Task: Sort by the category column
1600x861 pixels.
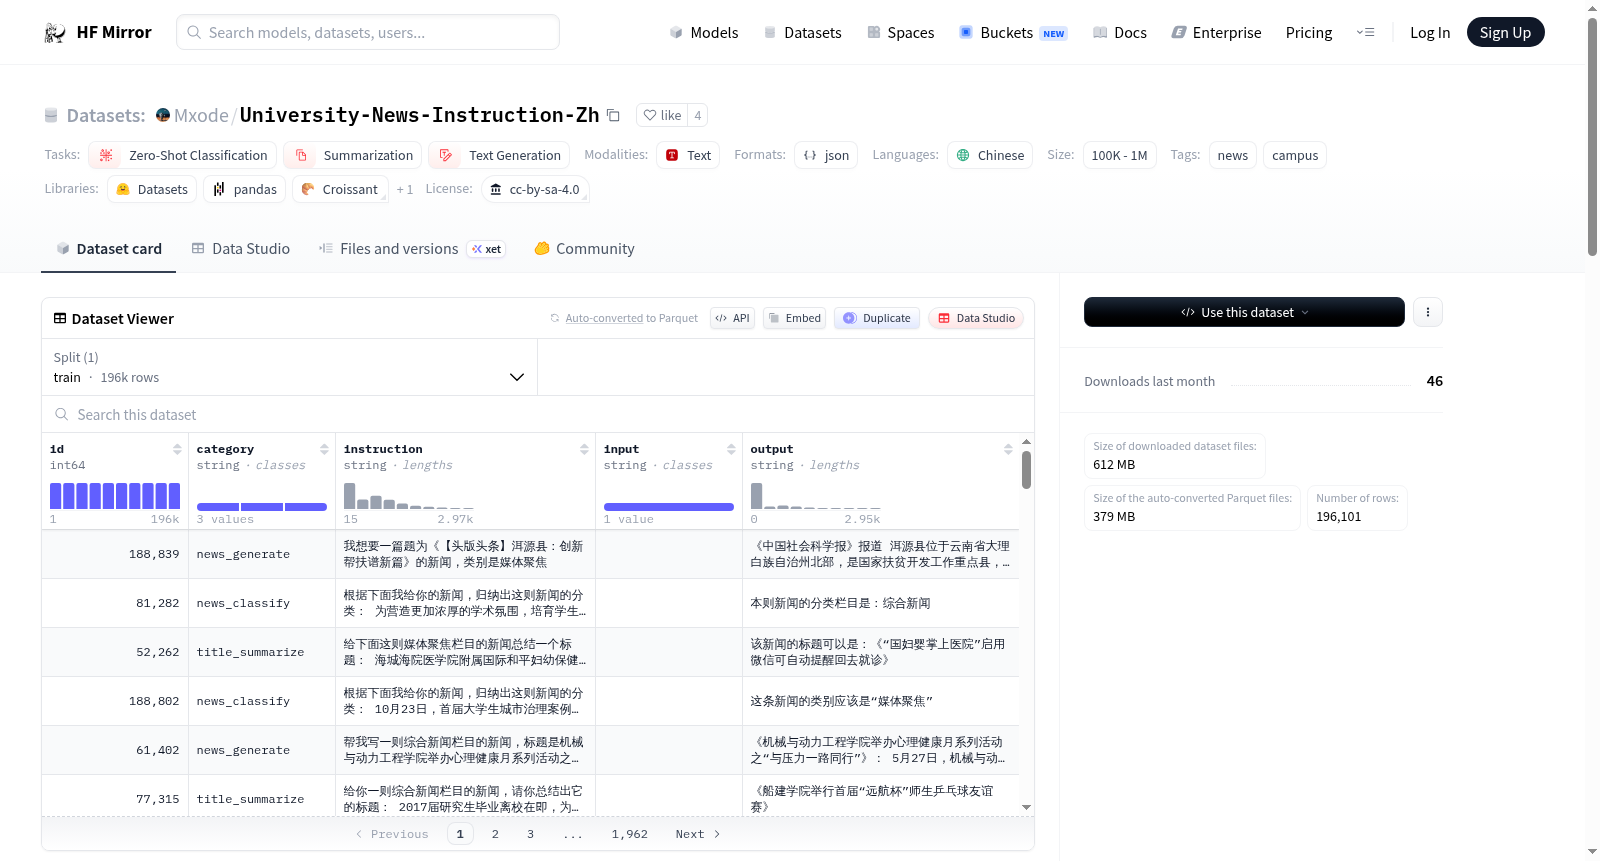Action: point(324,450)
